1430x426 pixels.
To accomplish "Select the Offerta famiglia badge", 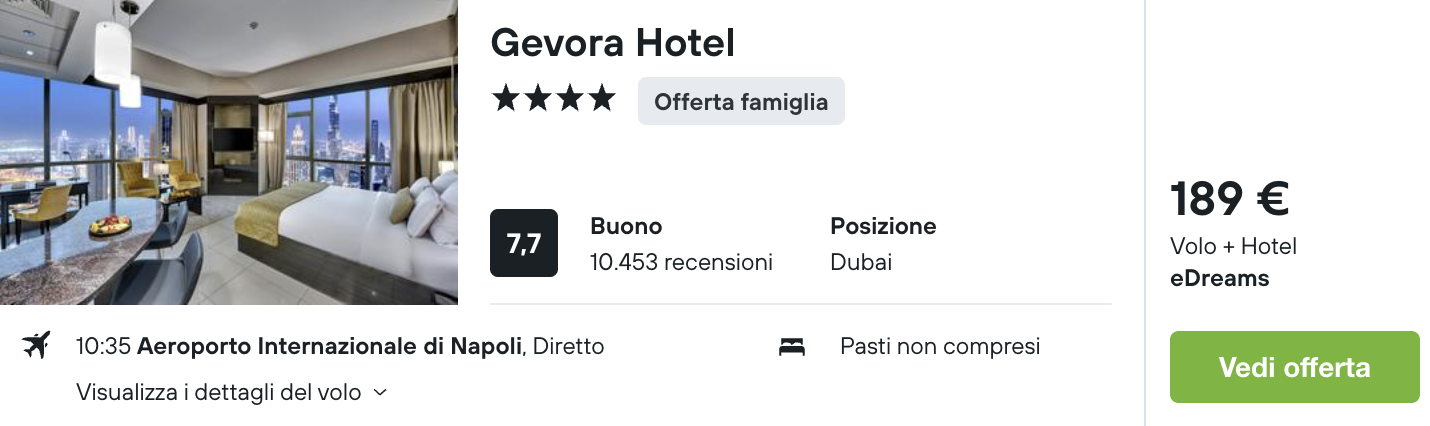I will 741,101.
